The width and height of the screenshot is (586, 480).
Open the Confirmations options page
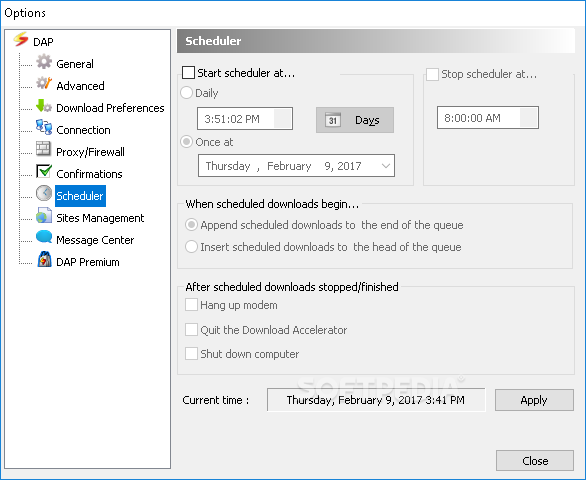point(89,174)
